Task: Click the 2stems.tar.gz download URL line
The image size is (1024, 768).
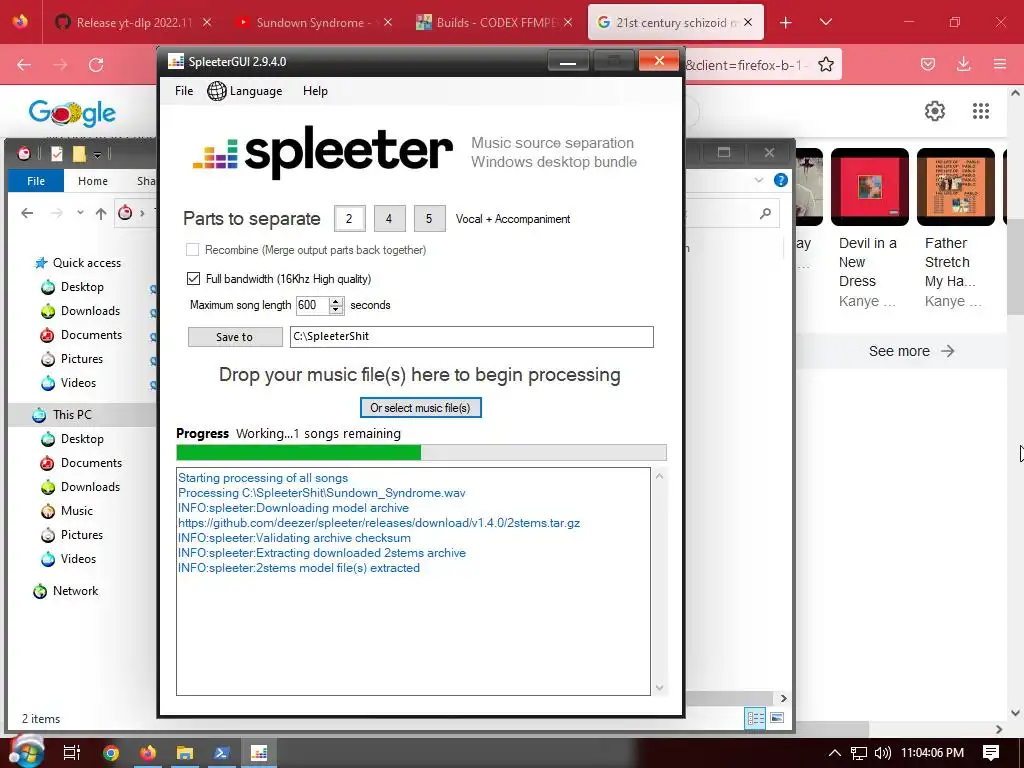Action: pos(379,522)
